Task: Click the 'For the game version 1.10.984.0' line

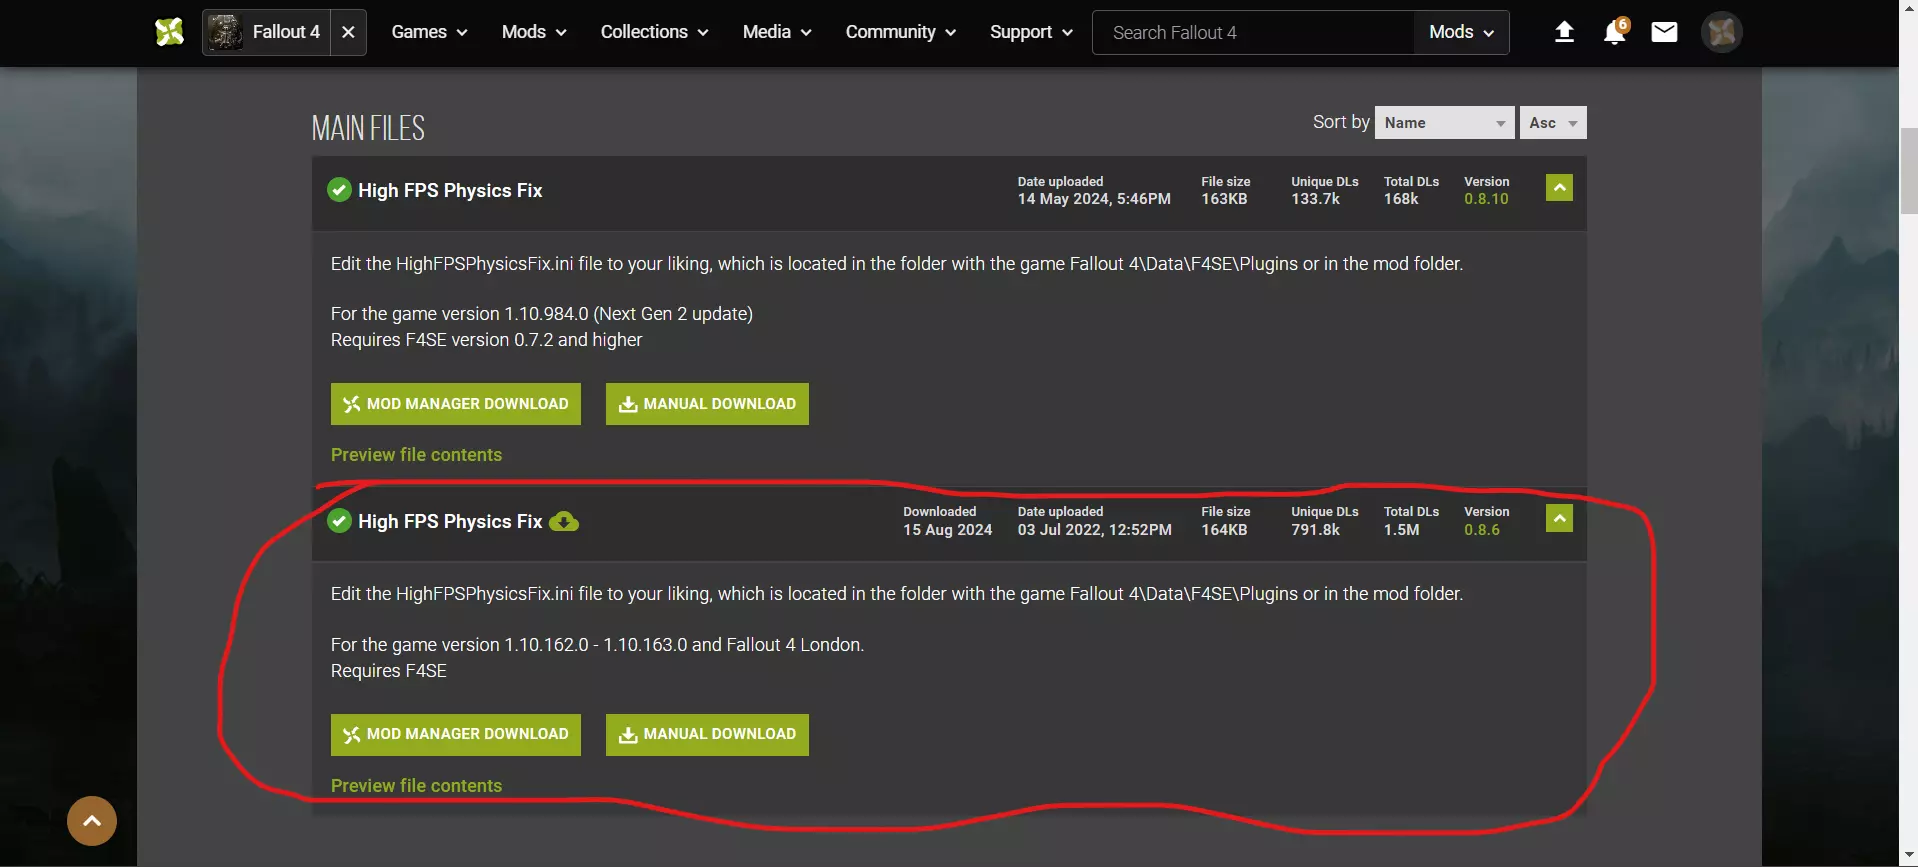Action: [542, 314]
